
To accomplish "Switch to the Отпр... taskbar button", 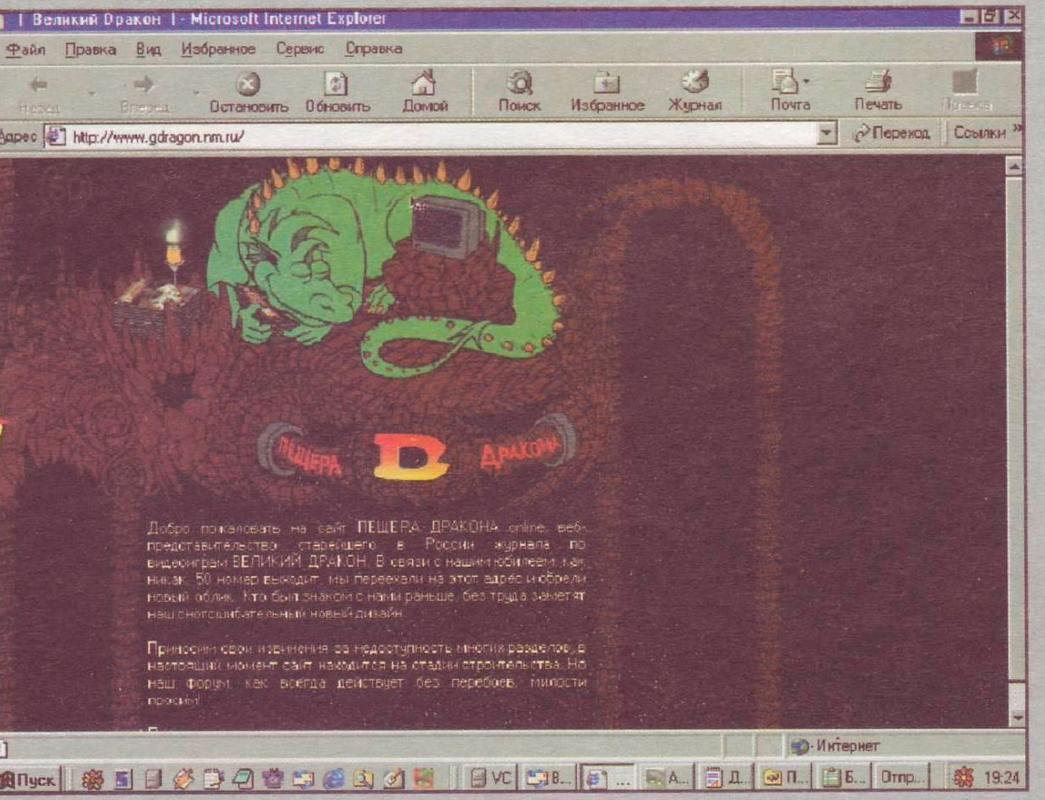I will click(903, 777).
